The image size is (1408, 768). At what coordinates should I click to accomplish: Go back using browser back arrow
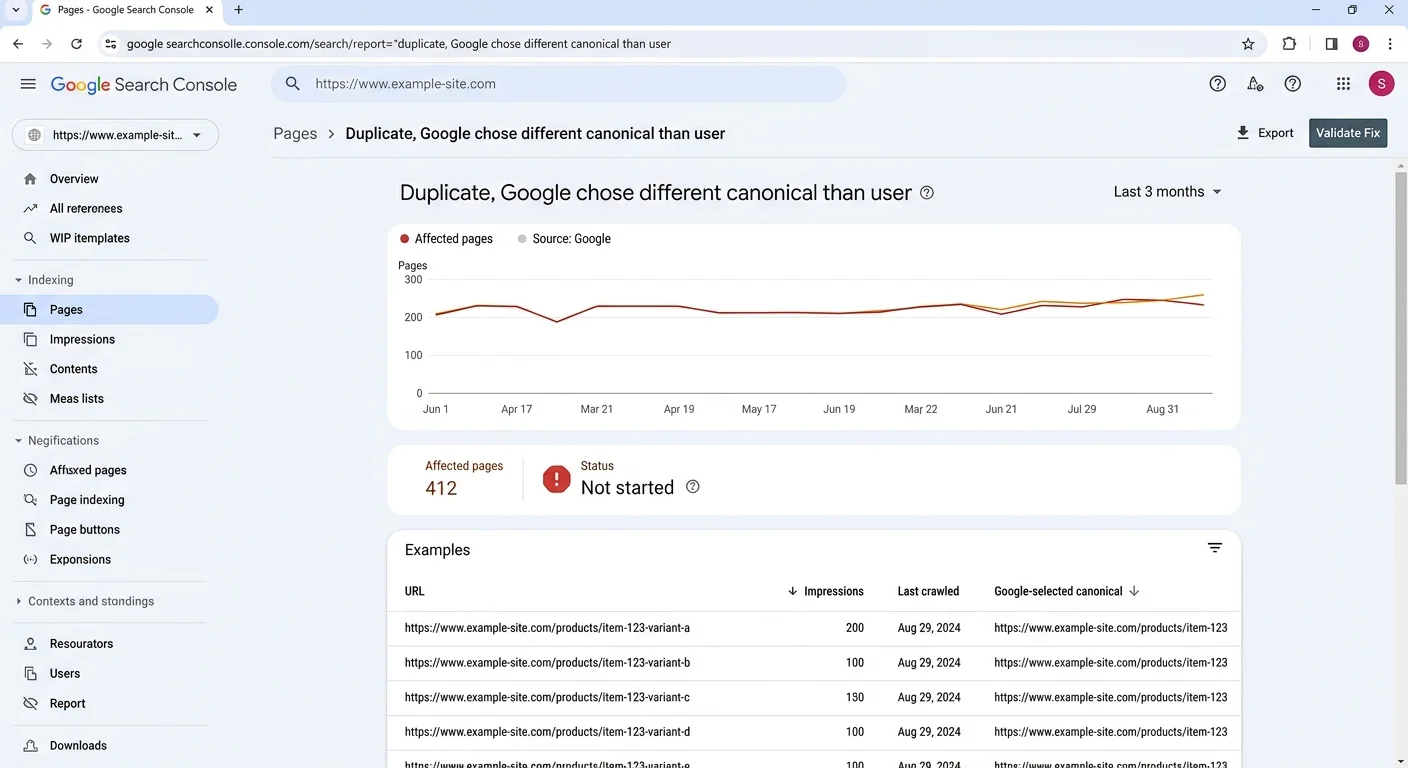tap(18, 44)
